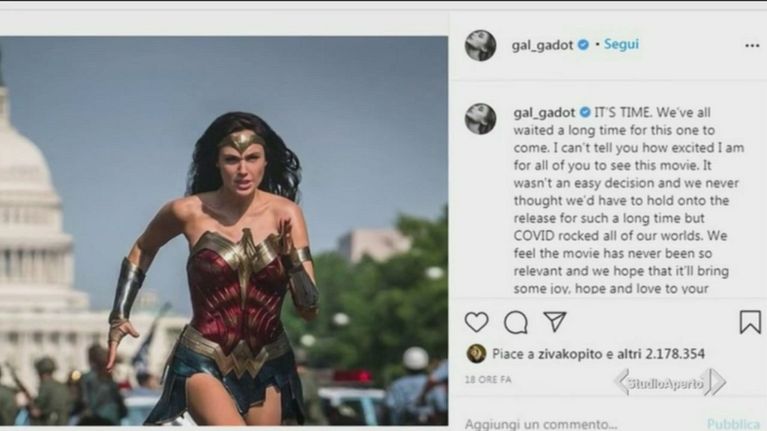Open zivakopito's profile from the likes line

pyautogui.click(x=569, y=353)
